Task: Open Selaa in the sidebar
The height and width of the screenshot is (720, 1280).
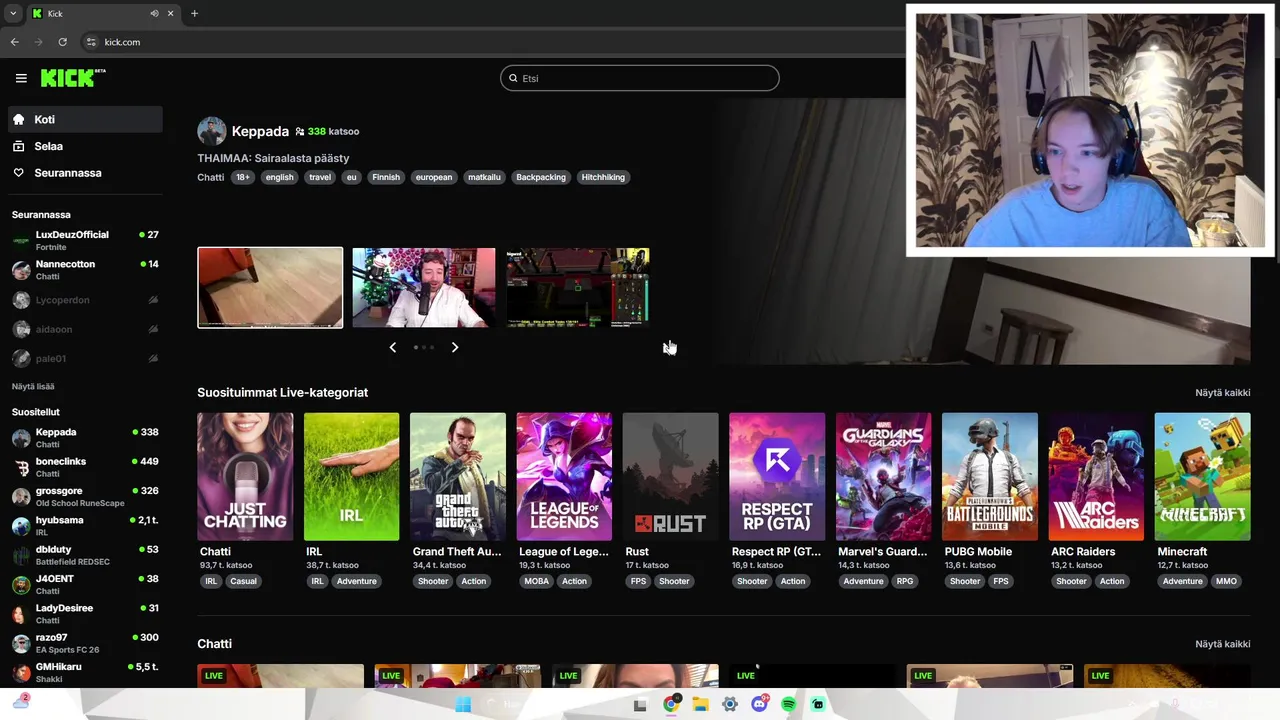Action: click(85, 146)
